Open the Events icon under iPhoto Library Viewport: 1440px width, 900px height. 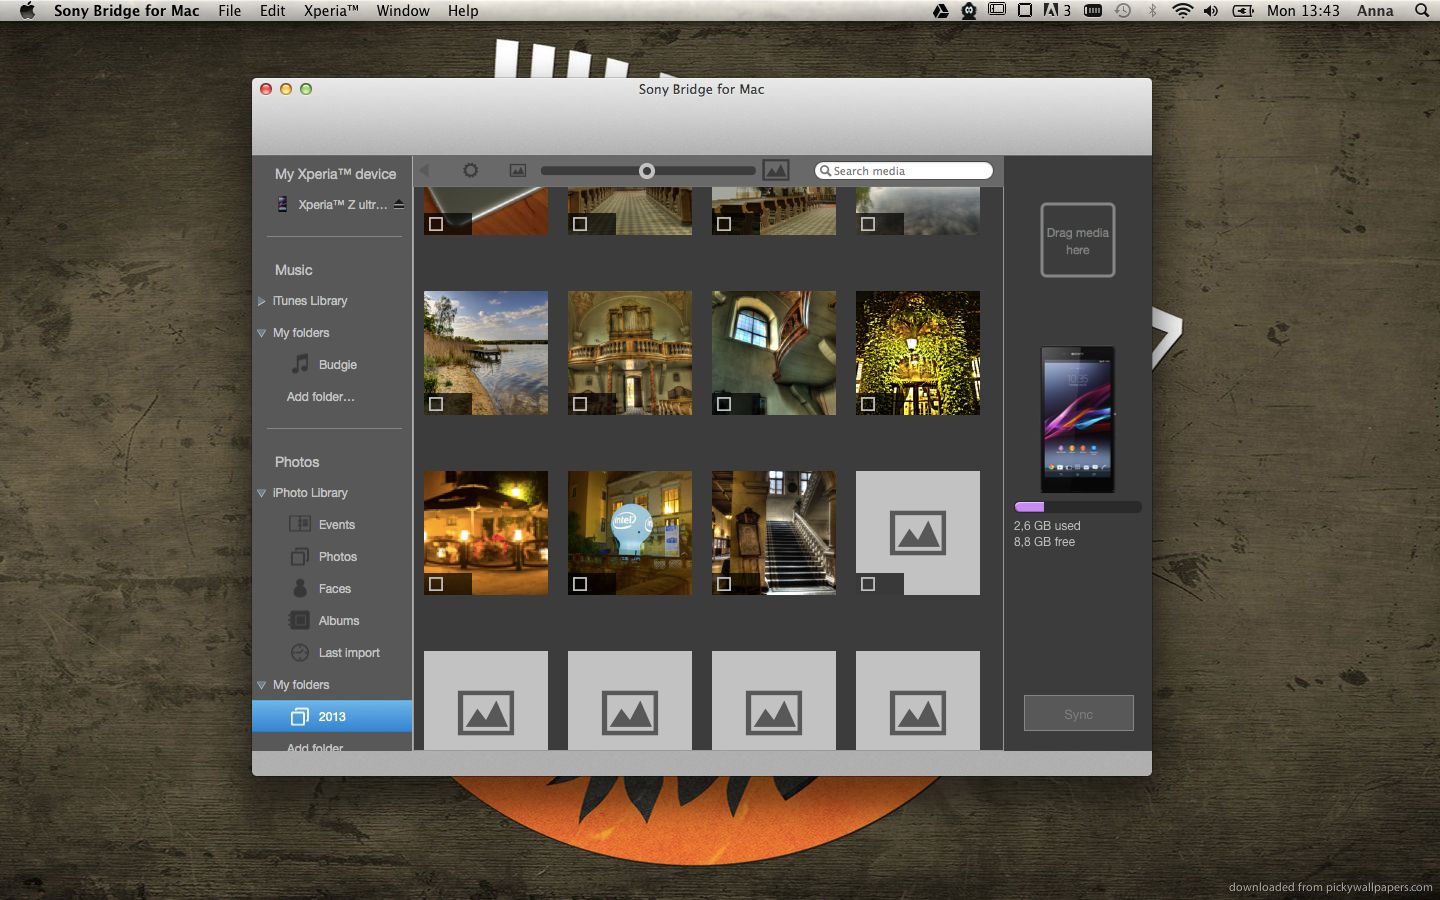tap(299, 524)
